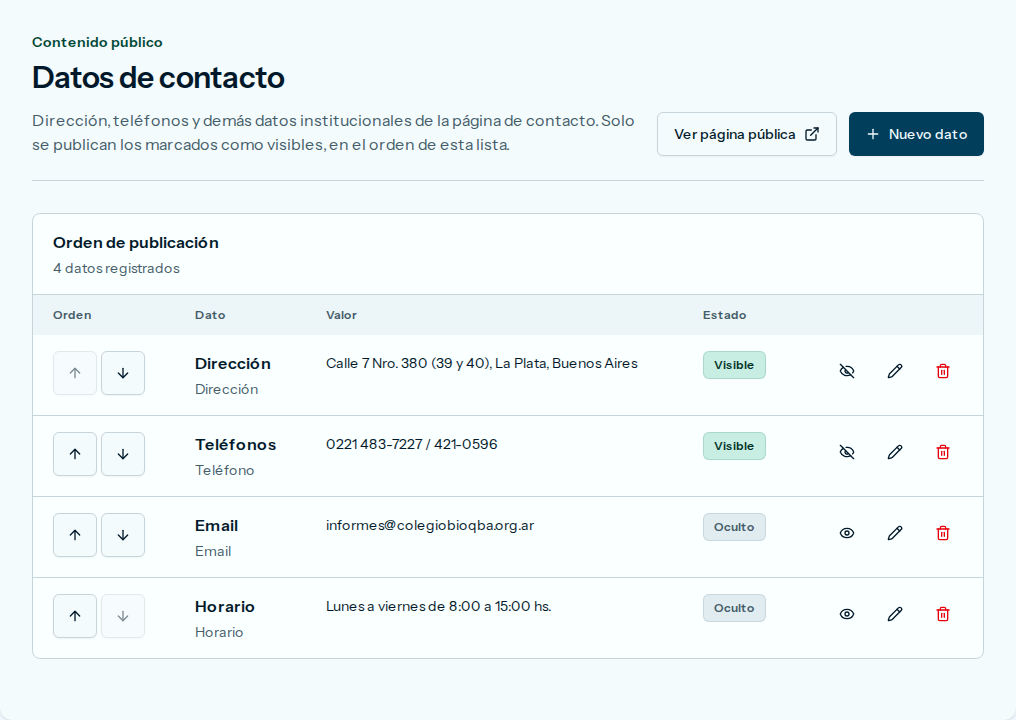1016x720 pixels.
Task: Click Visible badge in Teléfonos row
Action: coord(734,446)
